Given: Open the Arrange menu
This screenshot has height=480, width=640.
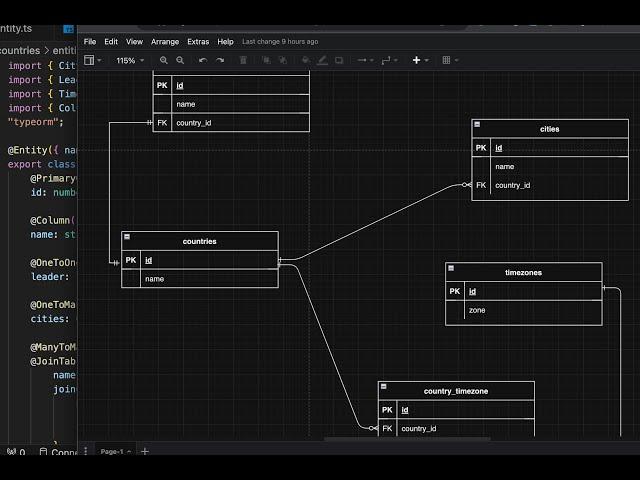Looking at the screenshot, I should coord(165,42).
